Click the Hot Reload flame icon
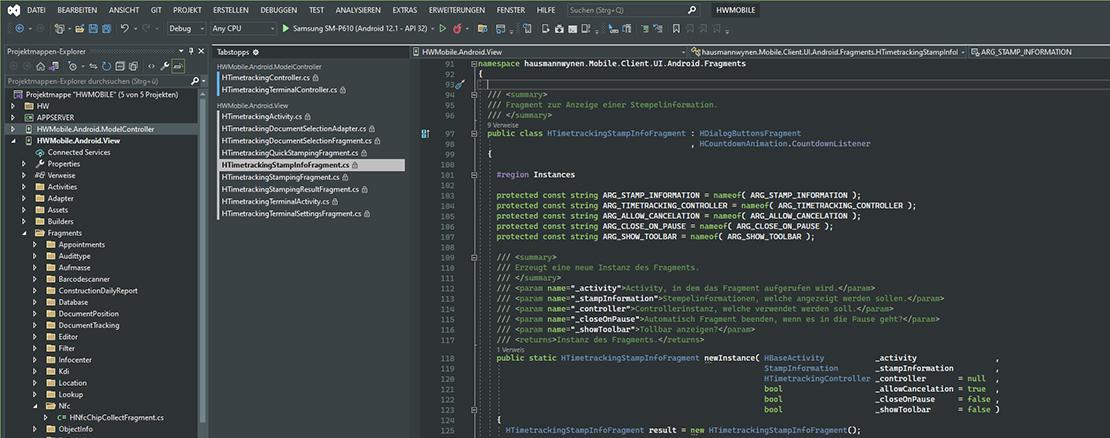Screen dimensions: 1110x438 click(457, 28)
